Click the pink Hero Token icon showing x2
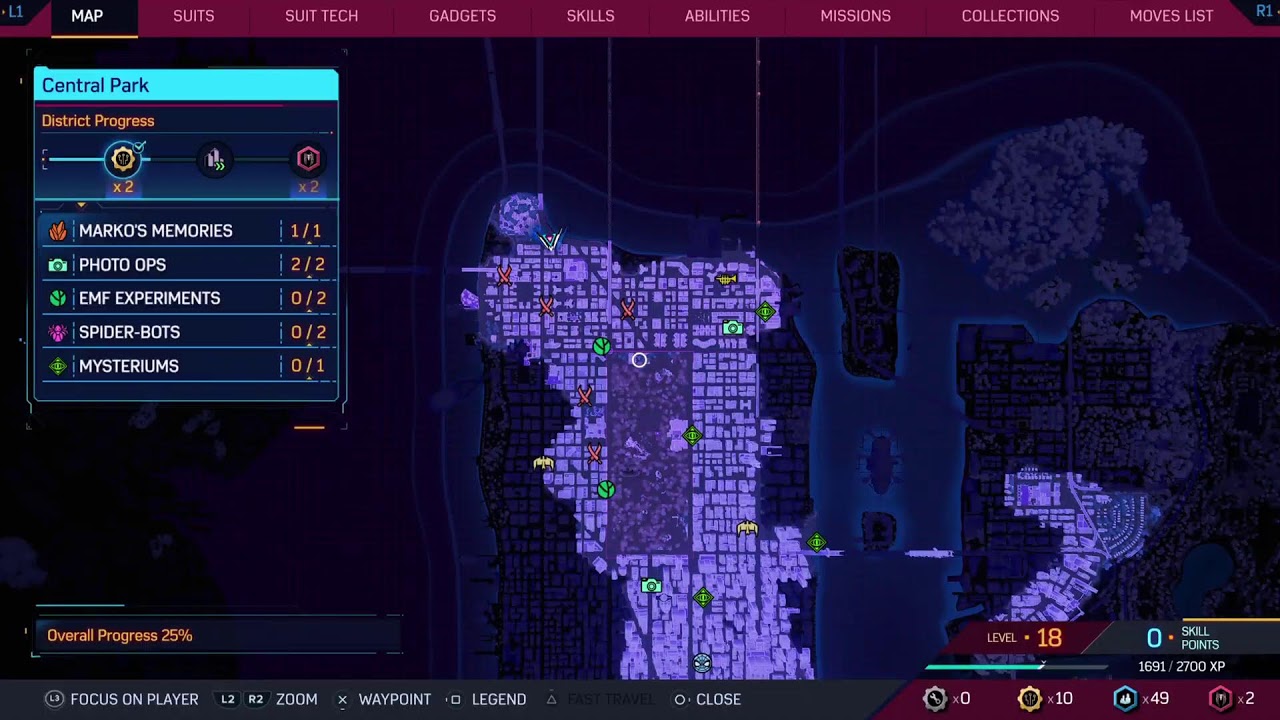Image resolution: width=1280 pixels, height=720 pixels. pyautogui.click(x=1220, y=699)
